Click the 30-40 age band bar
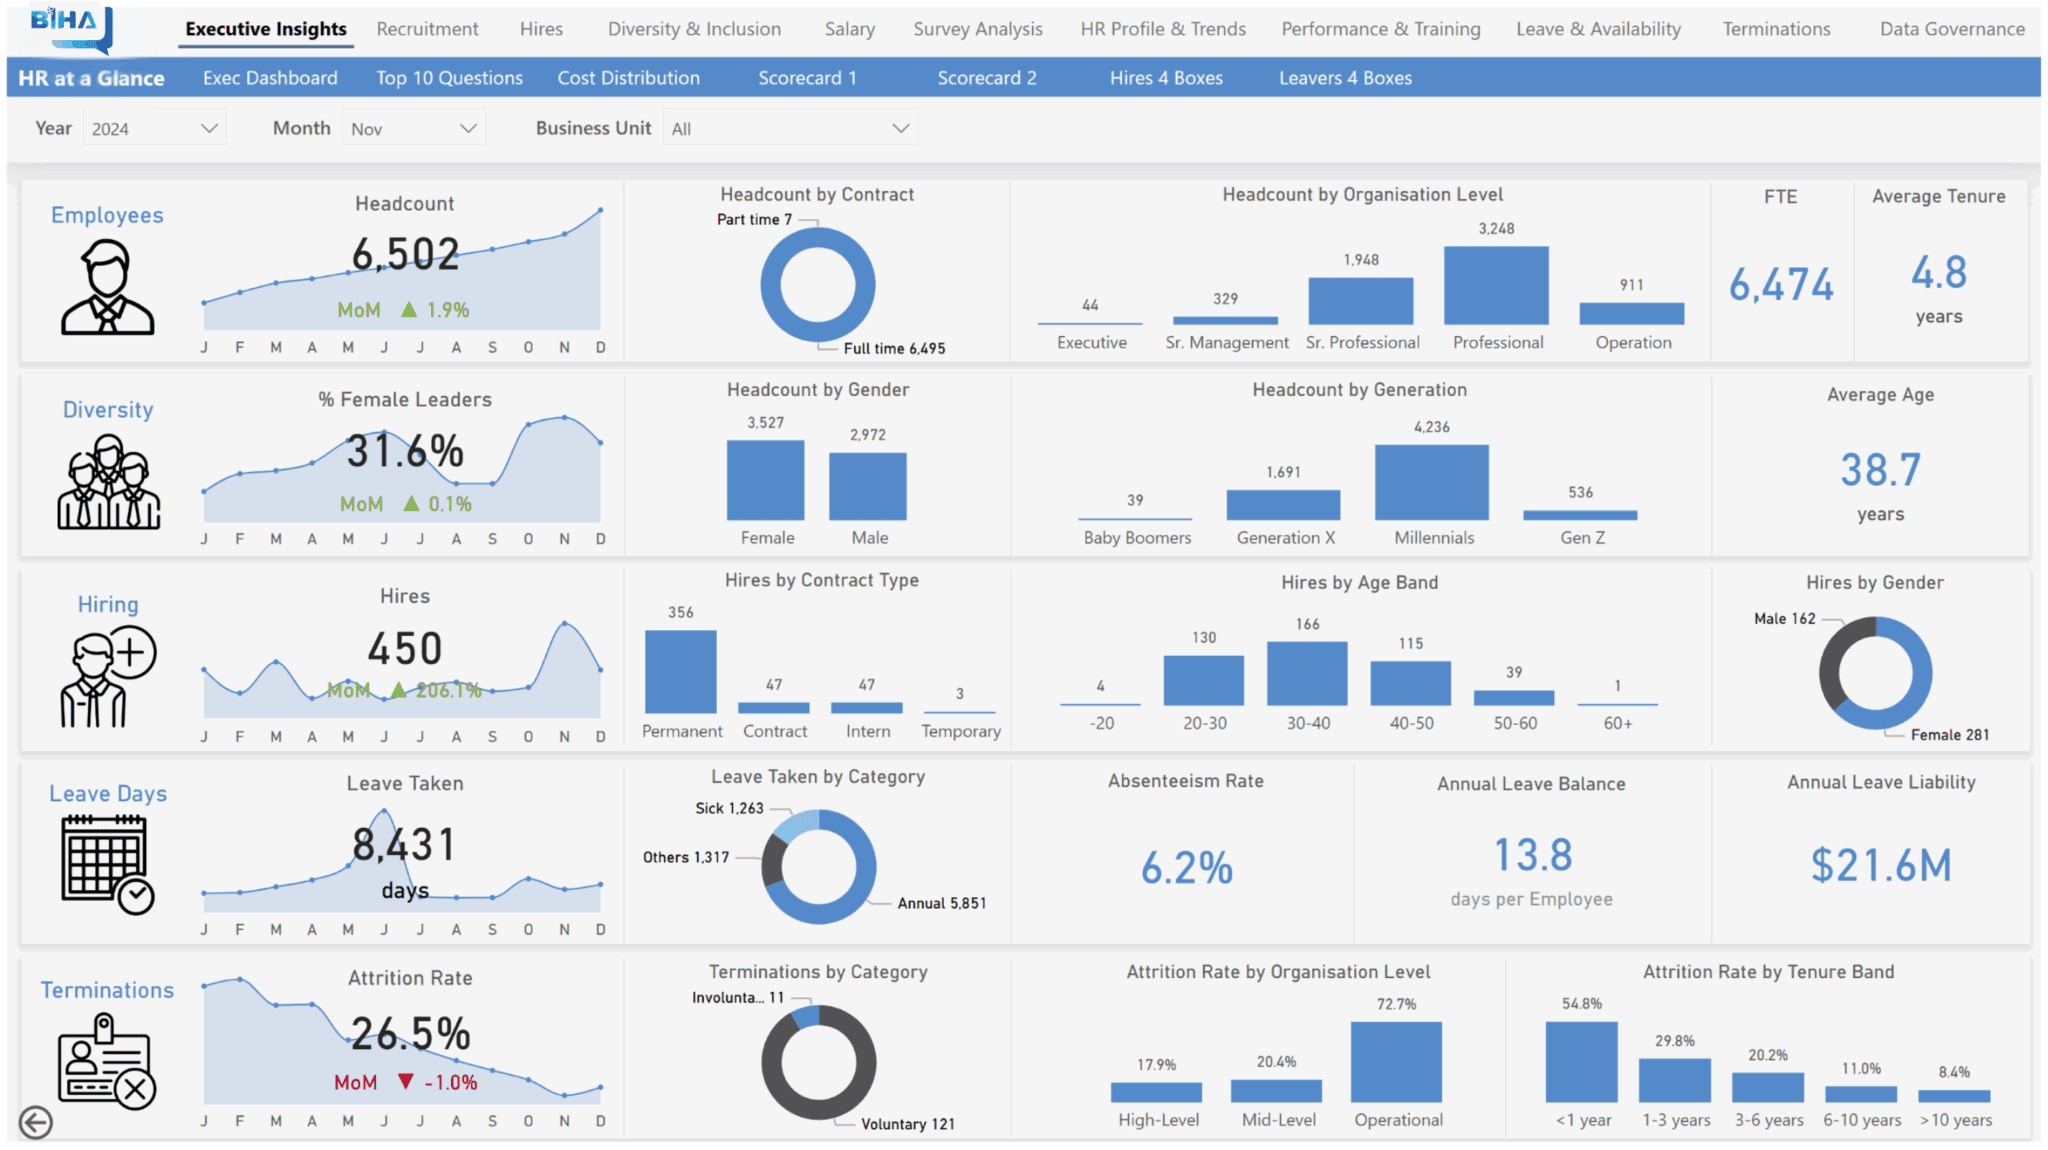The image size is (2048, 1150). [1307, 673]
